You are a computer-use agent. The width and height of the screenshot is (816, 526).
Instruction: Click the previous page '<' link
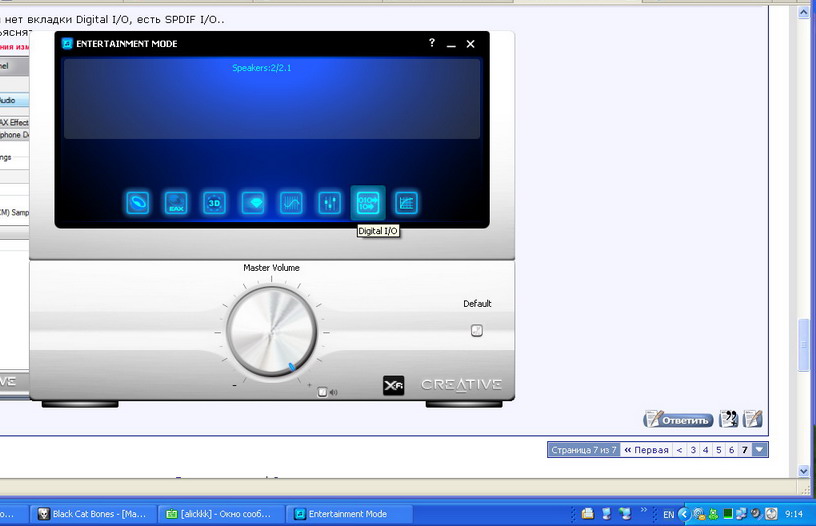tap(679, 450)
